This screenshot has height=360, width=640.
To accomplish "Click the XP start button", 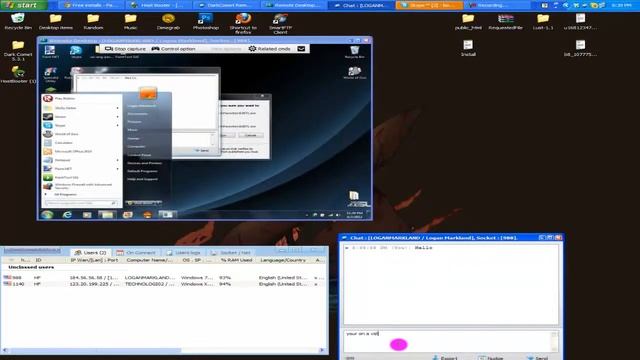I will click(23, 5).
